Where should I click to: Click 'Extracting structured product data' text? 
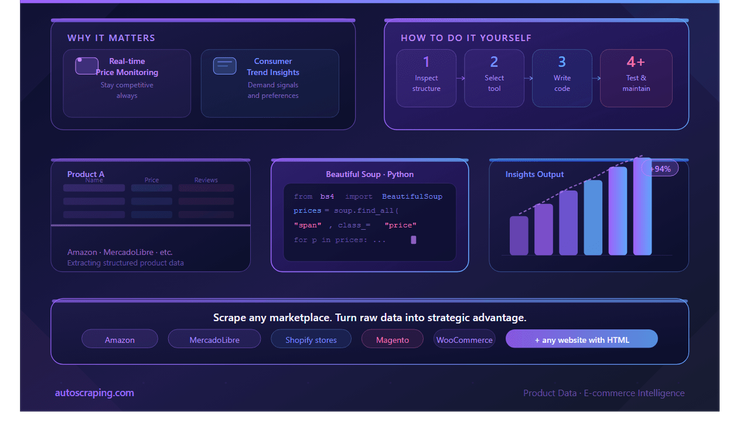click(125, 263)
